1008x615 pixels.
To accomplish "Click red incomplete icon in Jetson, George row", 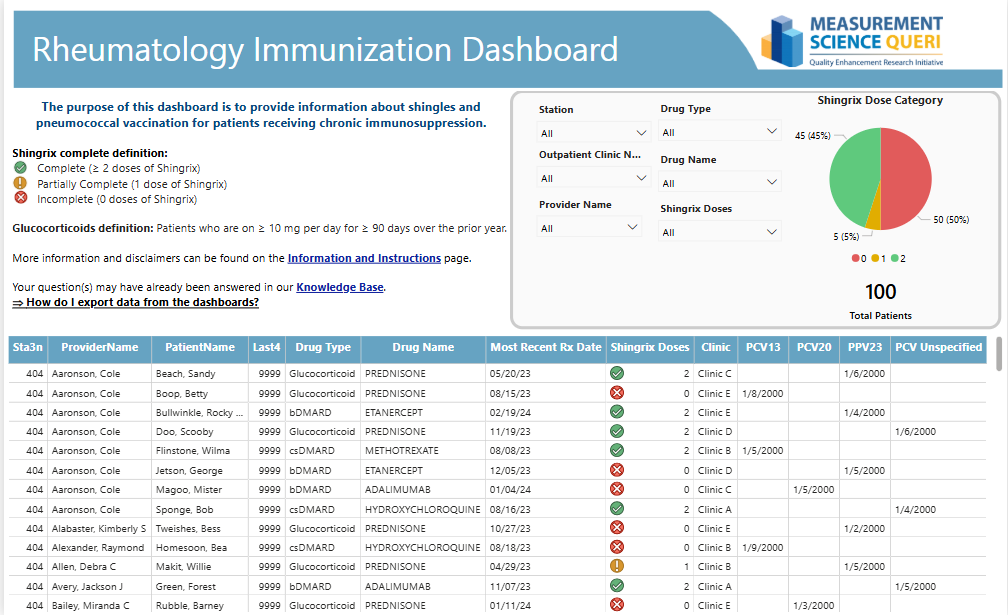I will [617, 470].
